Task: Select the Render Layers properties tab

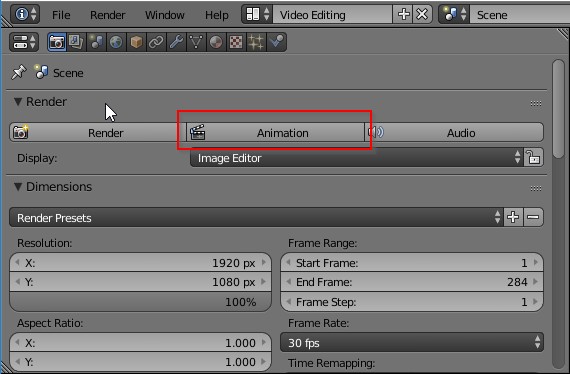Action: pyautogui.click(x=76, y=42)
